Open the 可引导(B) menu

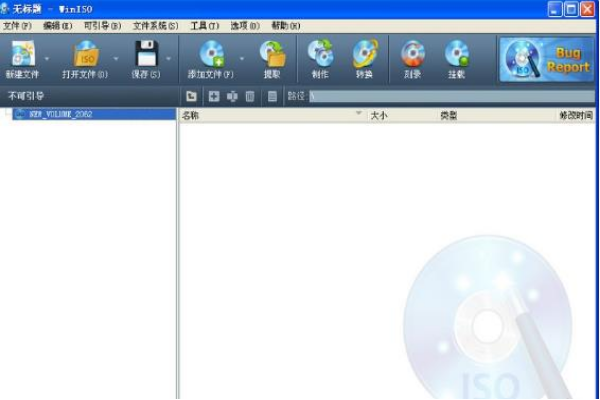point(102,26)
